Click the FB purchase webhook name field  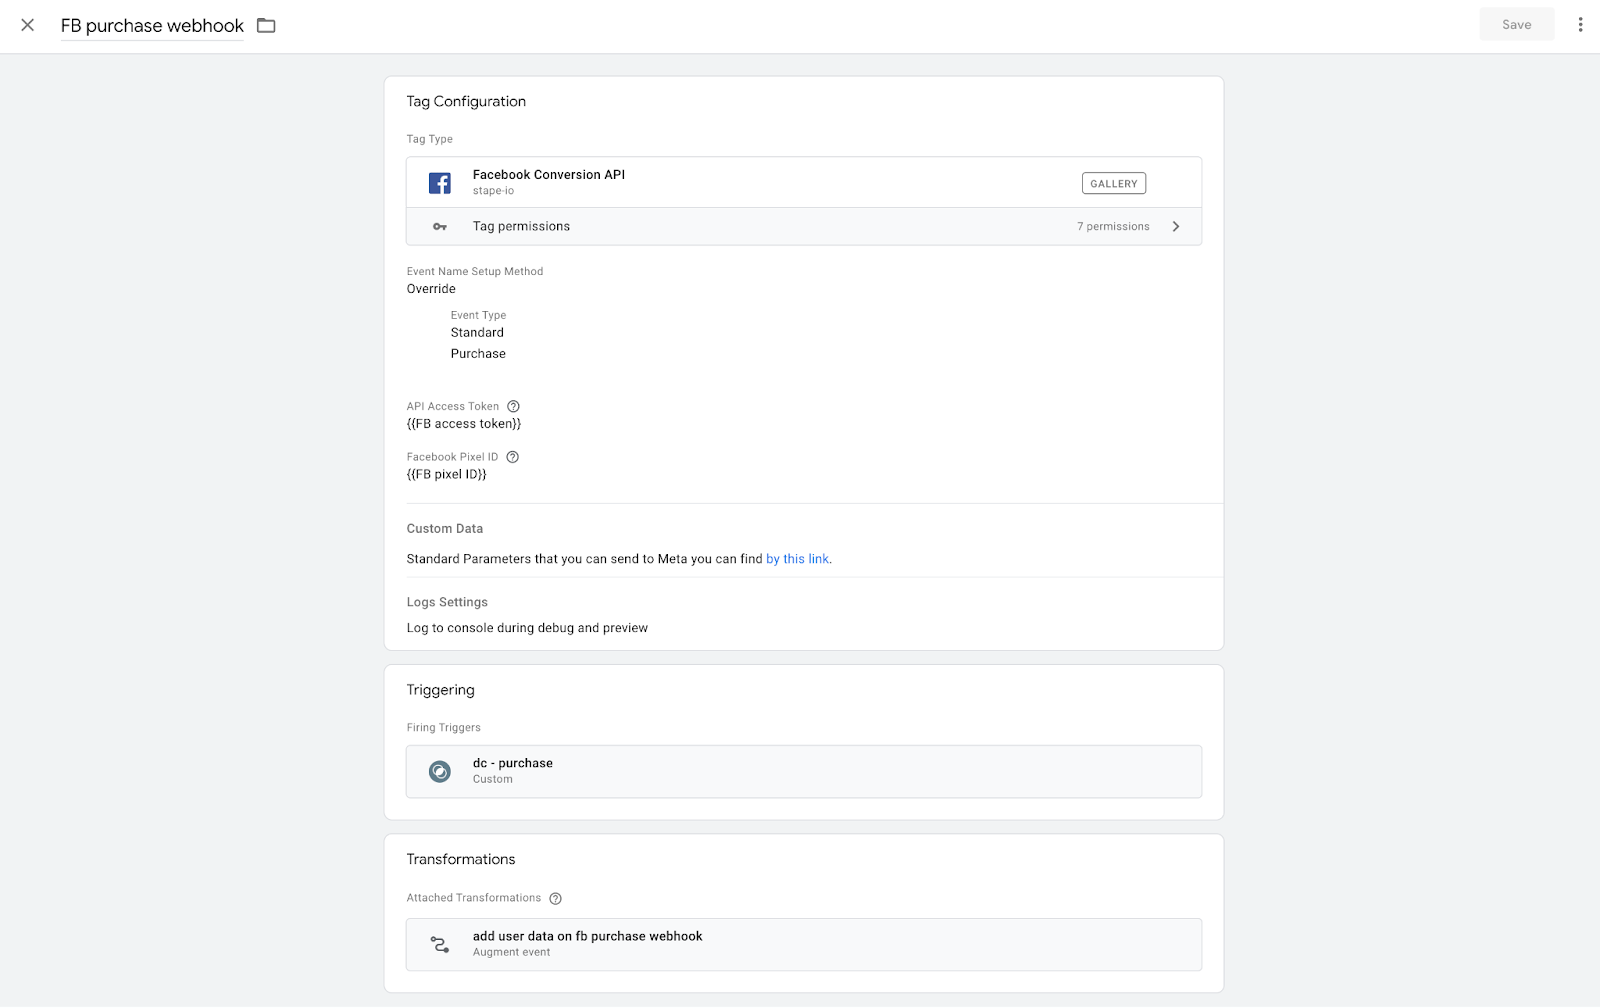pyautogui.click(x=151, y=26)
